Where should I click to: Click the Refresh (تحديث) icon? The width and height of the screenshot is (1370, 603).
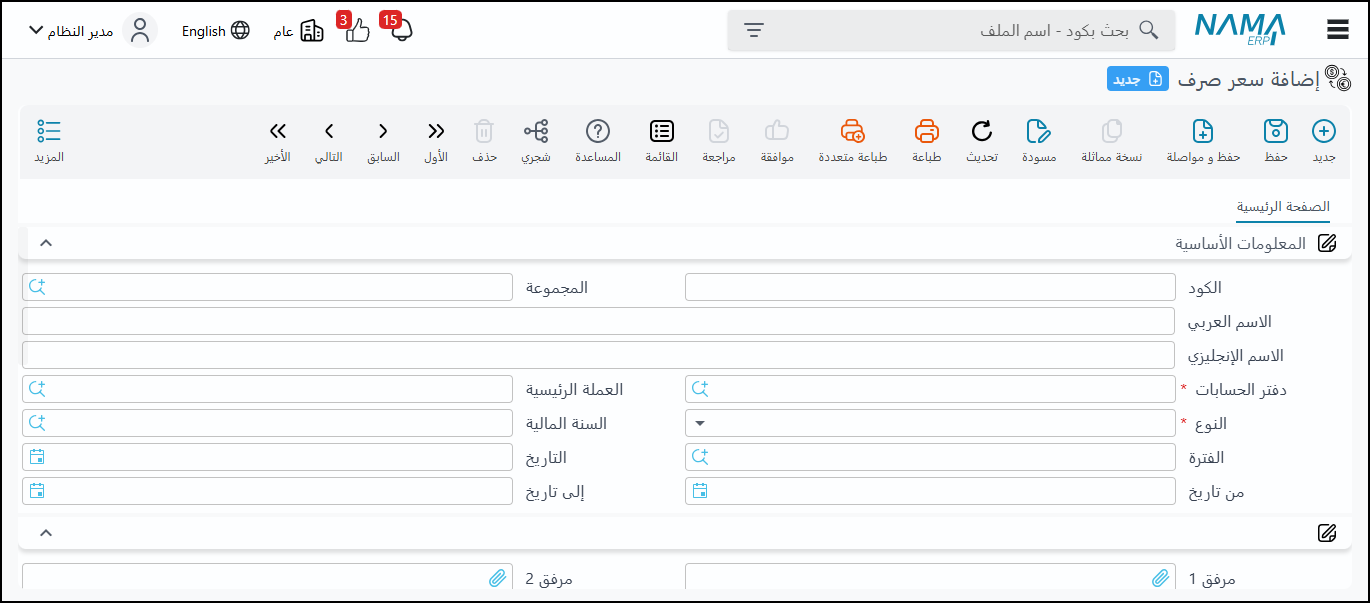point(982,132)
